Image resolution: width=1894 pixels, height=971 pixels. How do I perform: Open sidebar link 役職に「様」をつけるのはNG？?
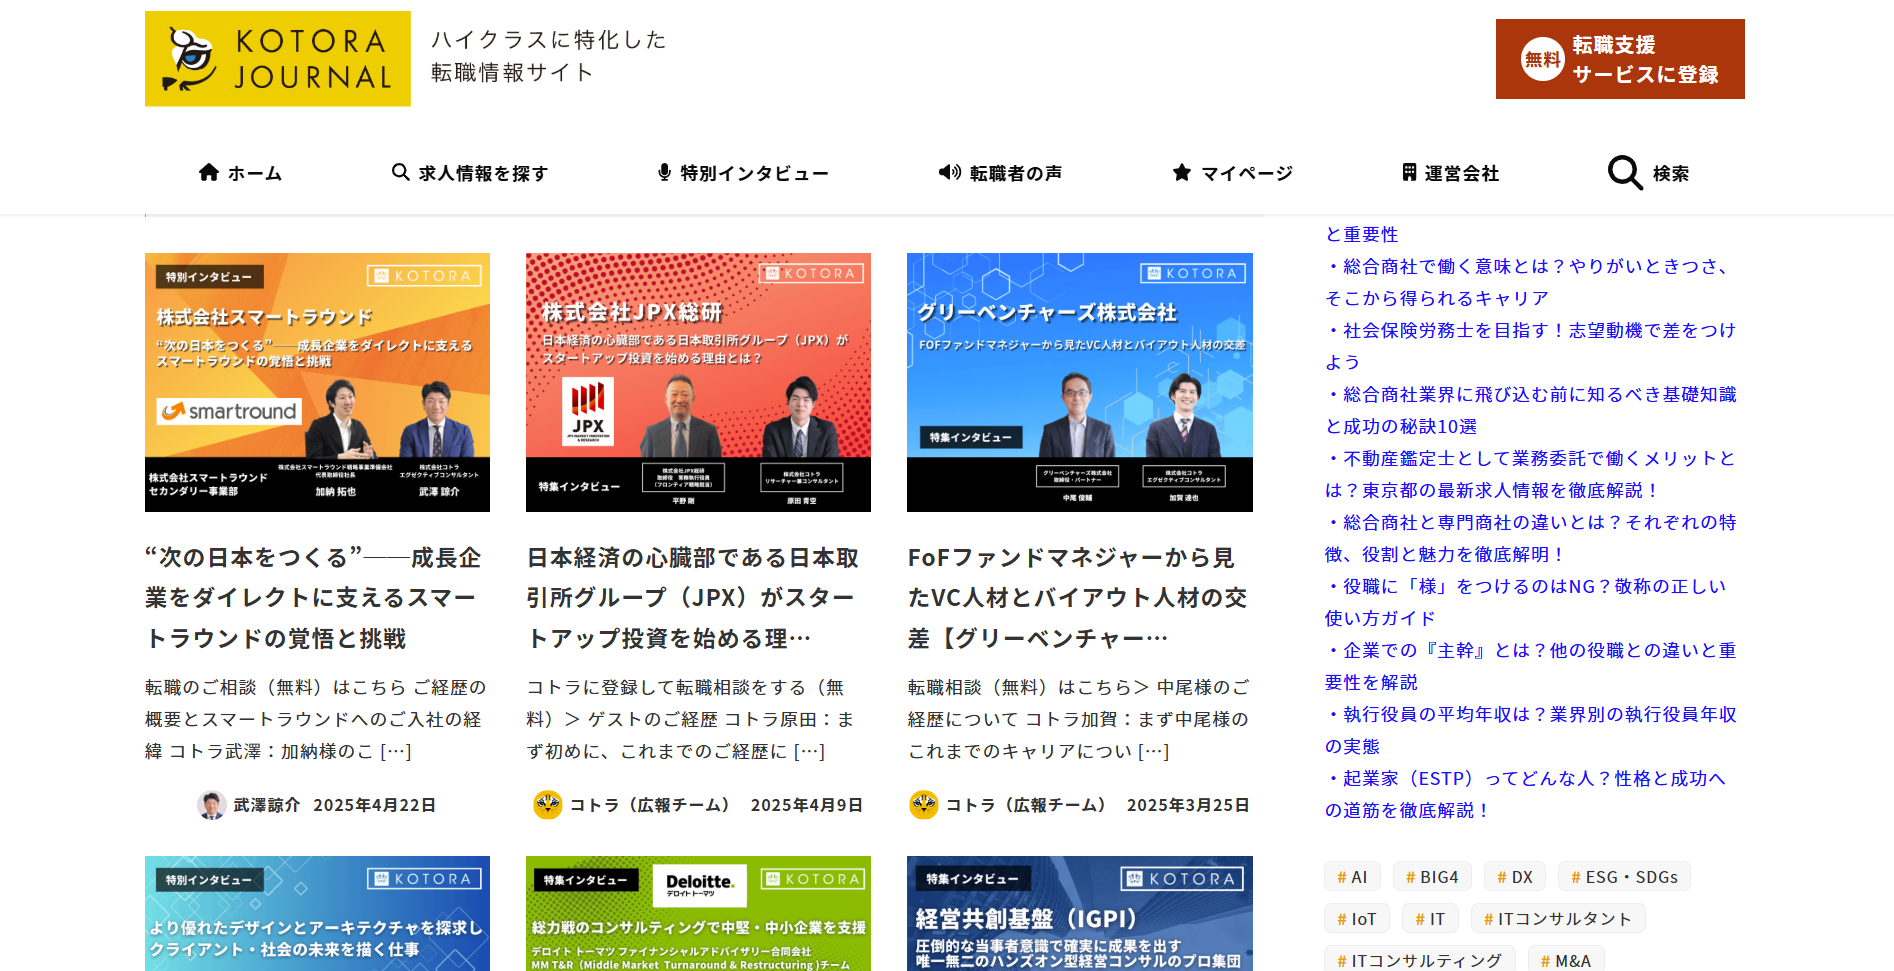point(1526,602)
